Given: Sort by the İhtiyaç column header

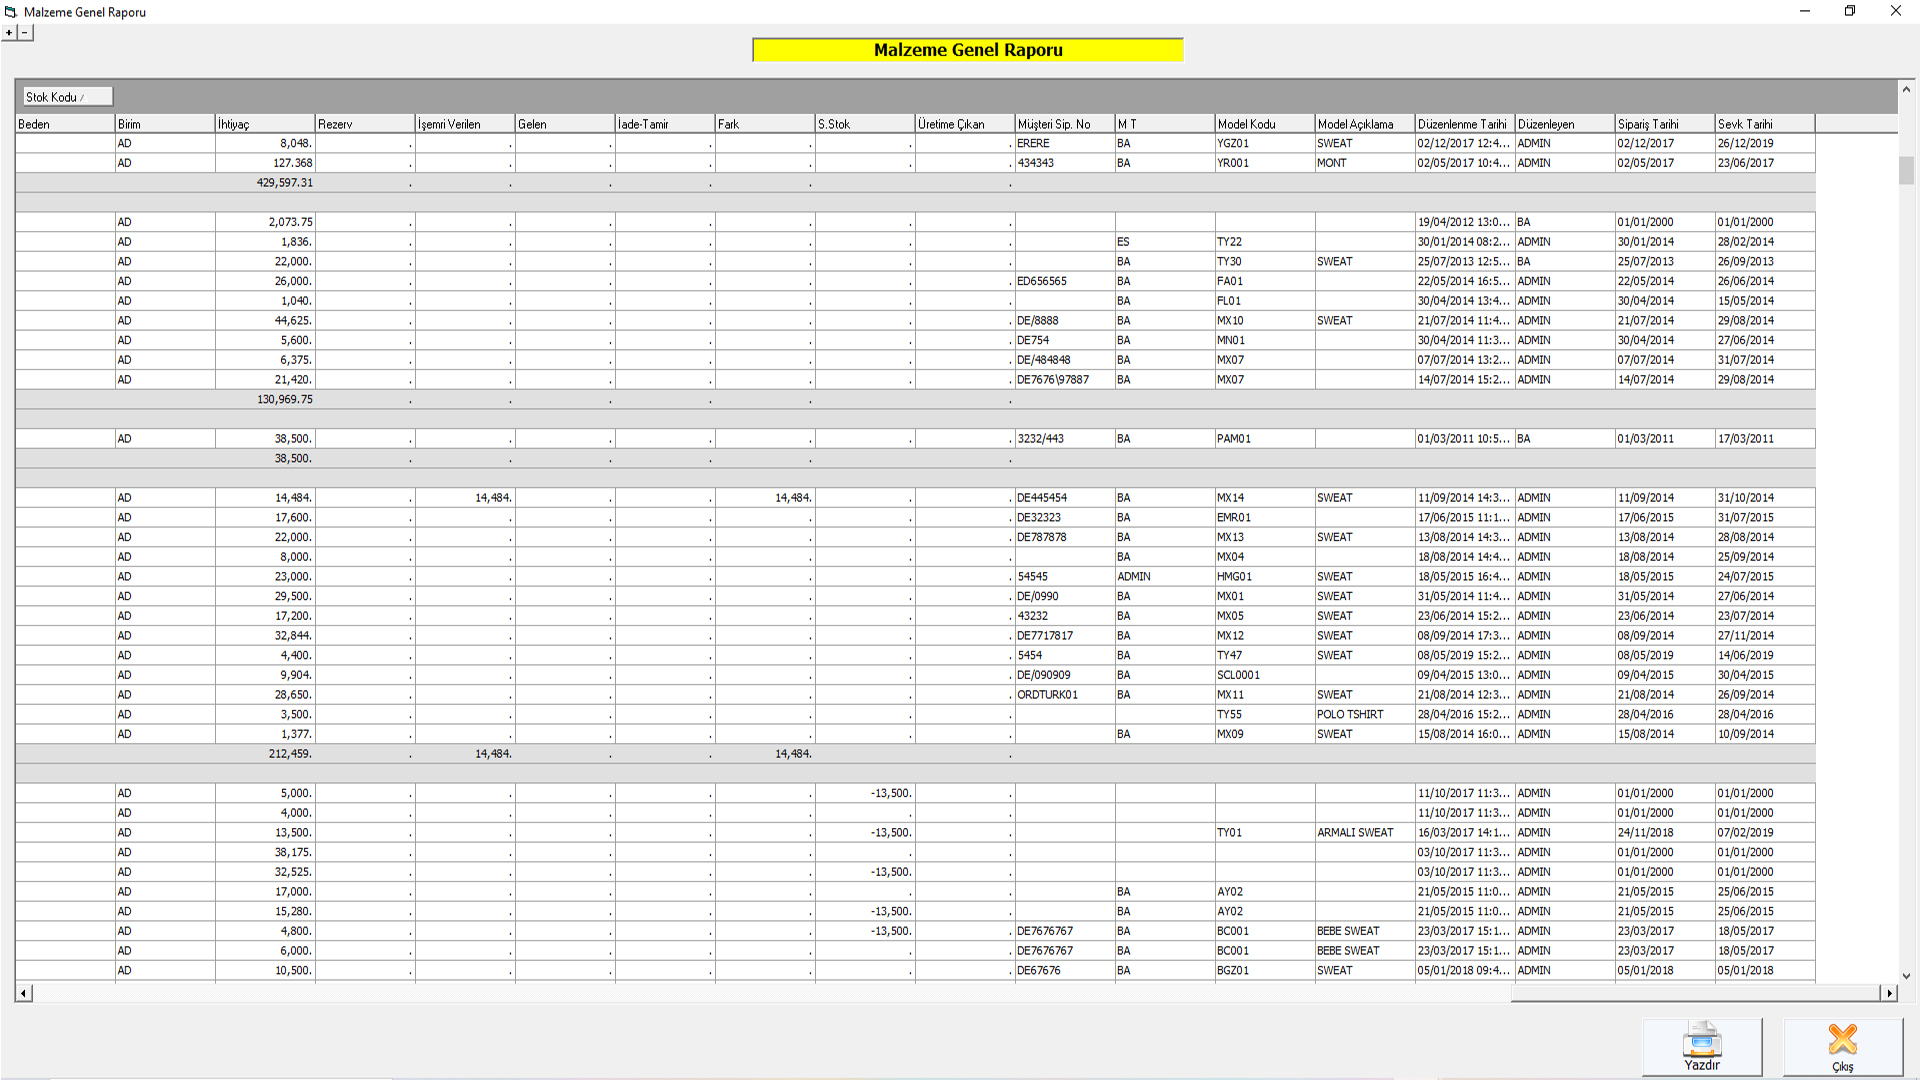Looking at the screenshot, I should 265,124.
